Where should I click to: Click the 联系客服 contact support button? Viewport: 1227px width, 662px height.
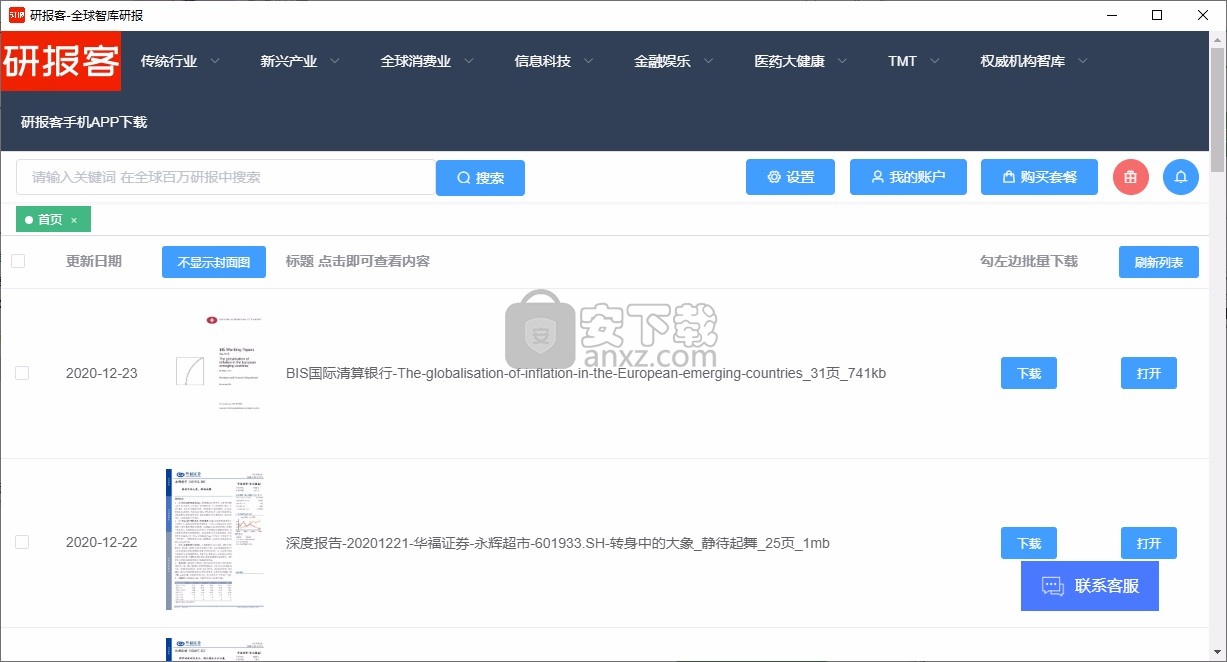tap(1090, 586)
